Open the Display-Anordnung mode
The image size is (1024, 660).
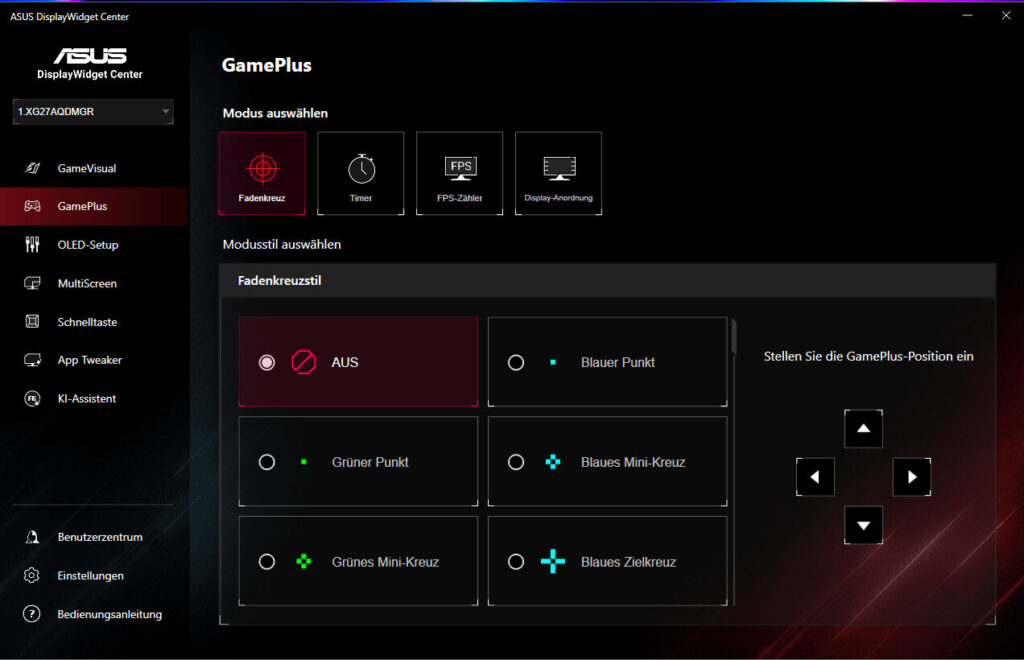click(558, 173)
